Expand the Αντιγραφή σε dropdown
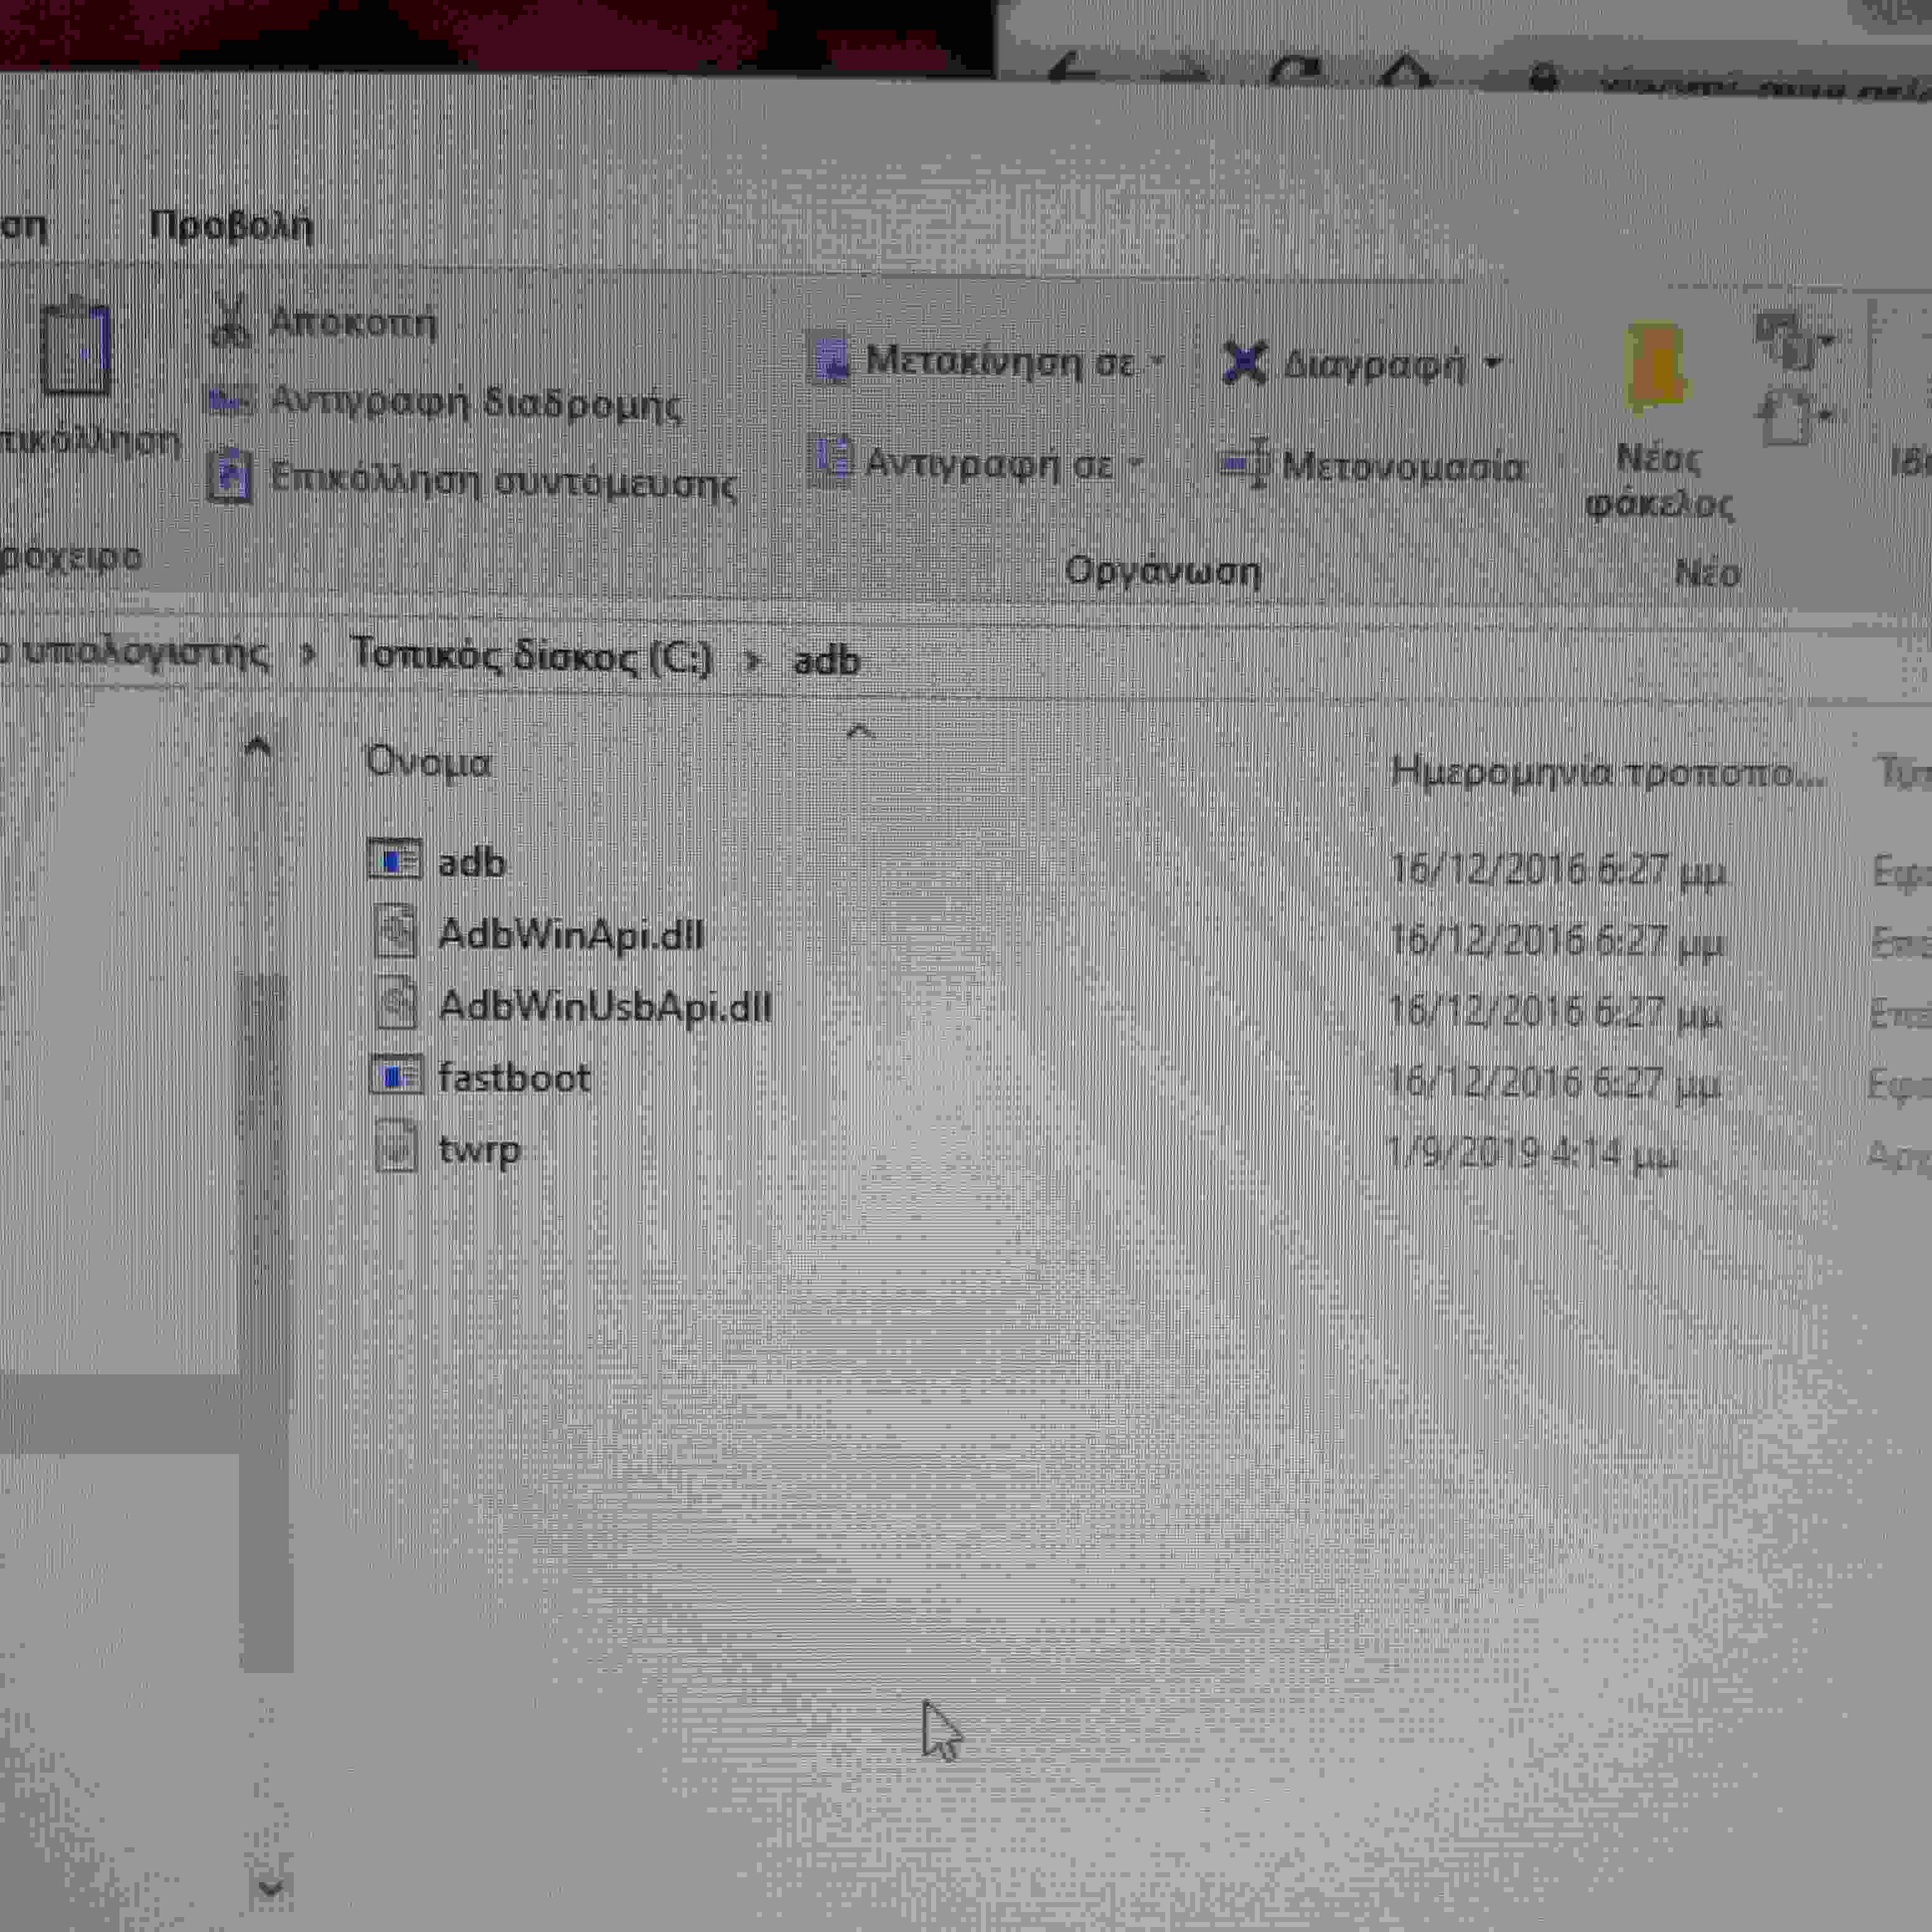The image size is (1932, 1932). 1136,463
